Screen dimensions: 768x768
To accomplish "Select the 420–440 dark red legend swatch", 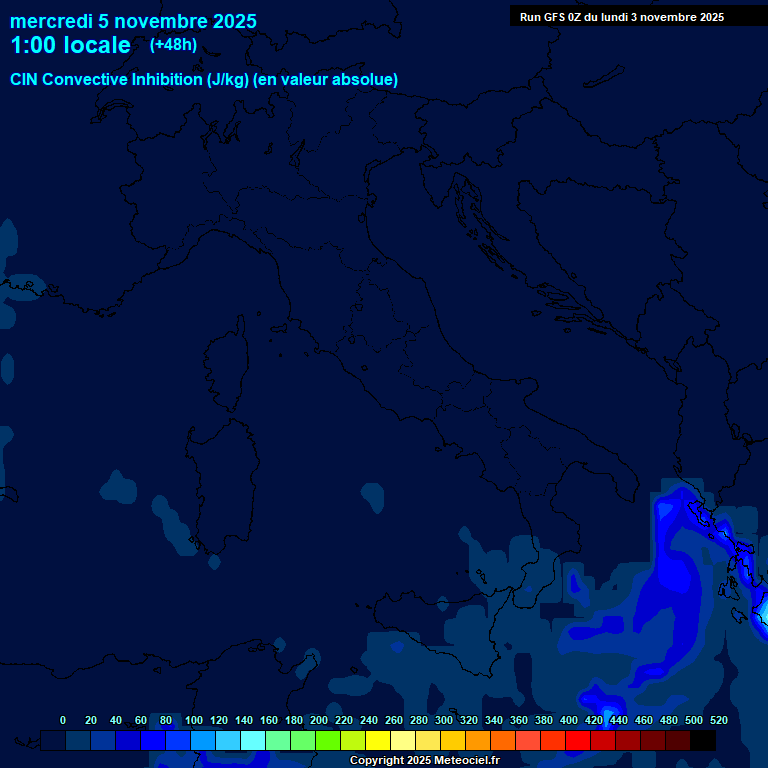I will tap(602, 740).
